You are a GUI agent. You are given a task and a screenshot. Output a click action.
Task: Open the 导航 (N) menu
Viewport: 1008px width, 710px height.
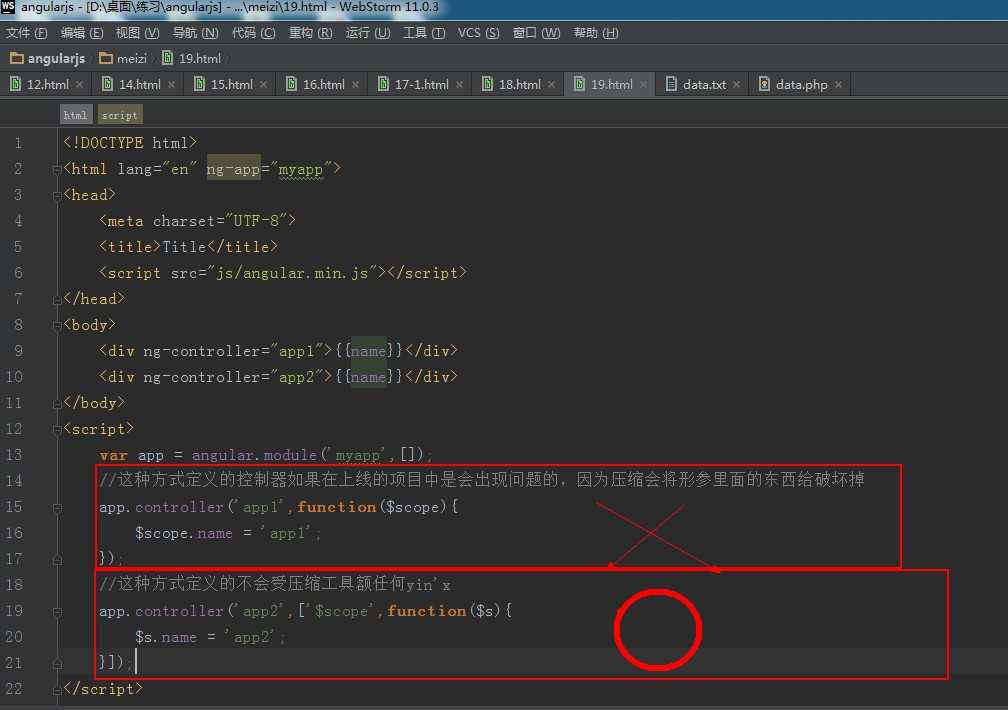pos(195,33)
